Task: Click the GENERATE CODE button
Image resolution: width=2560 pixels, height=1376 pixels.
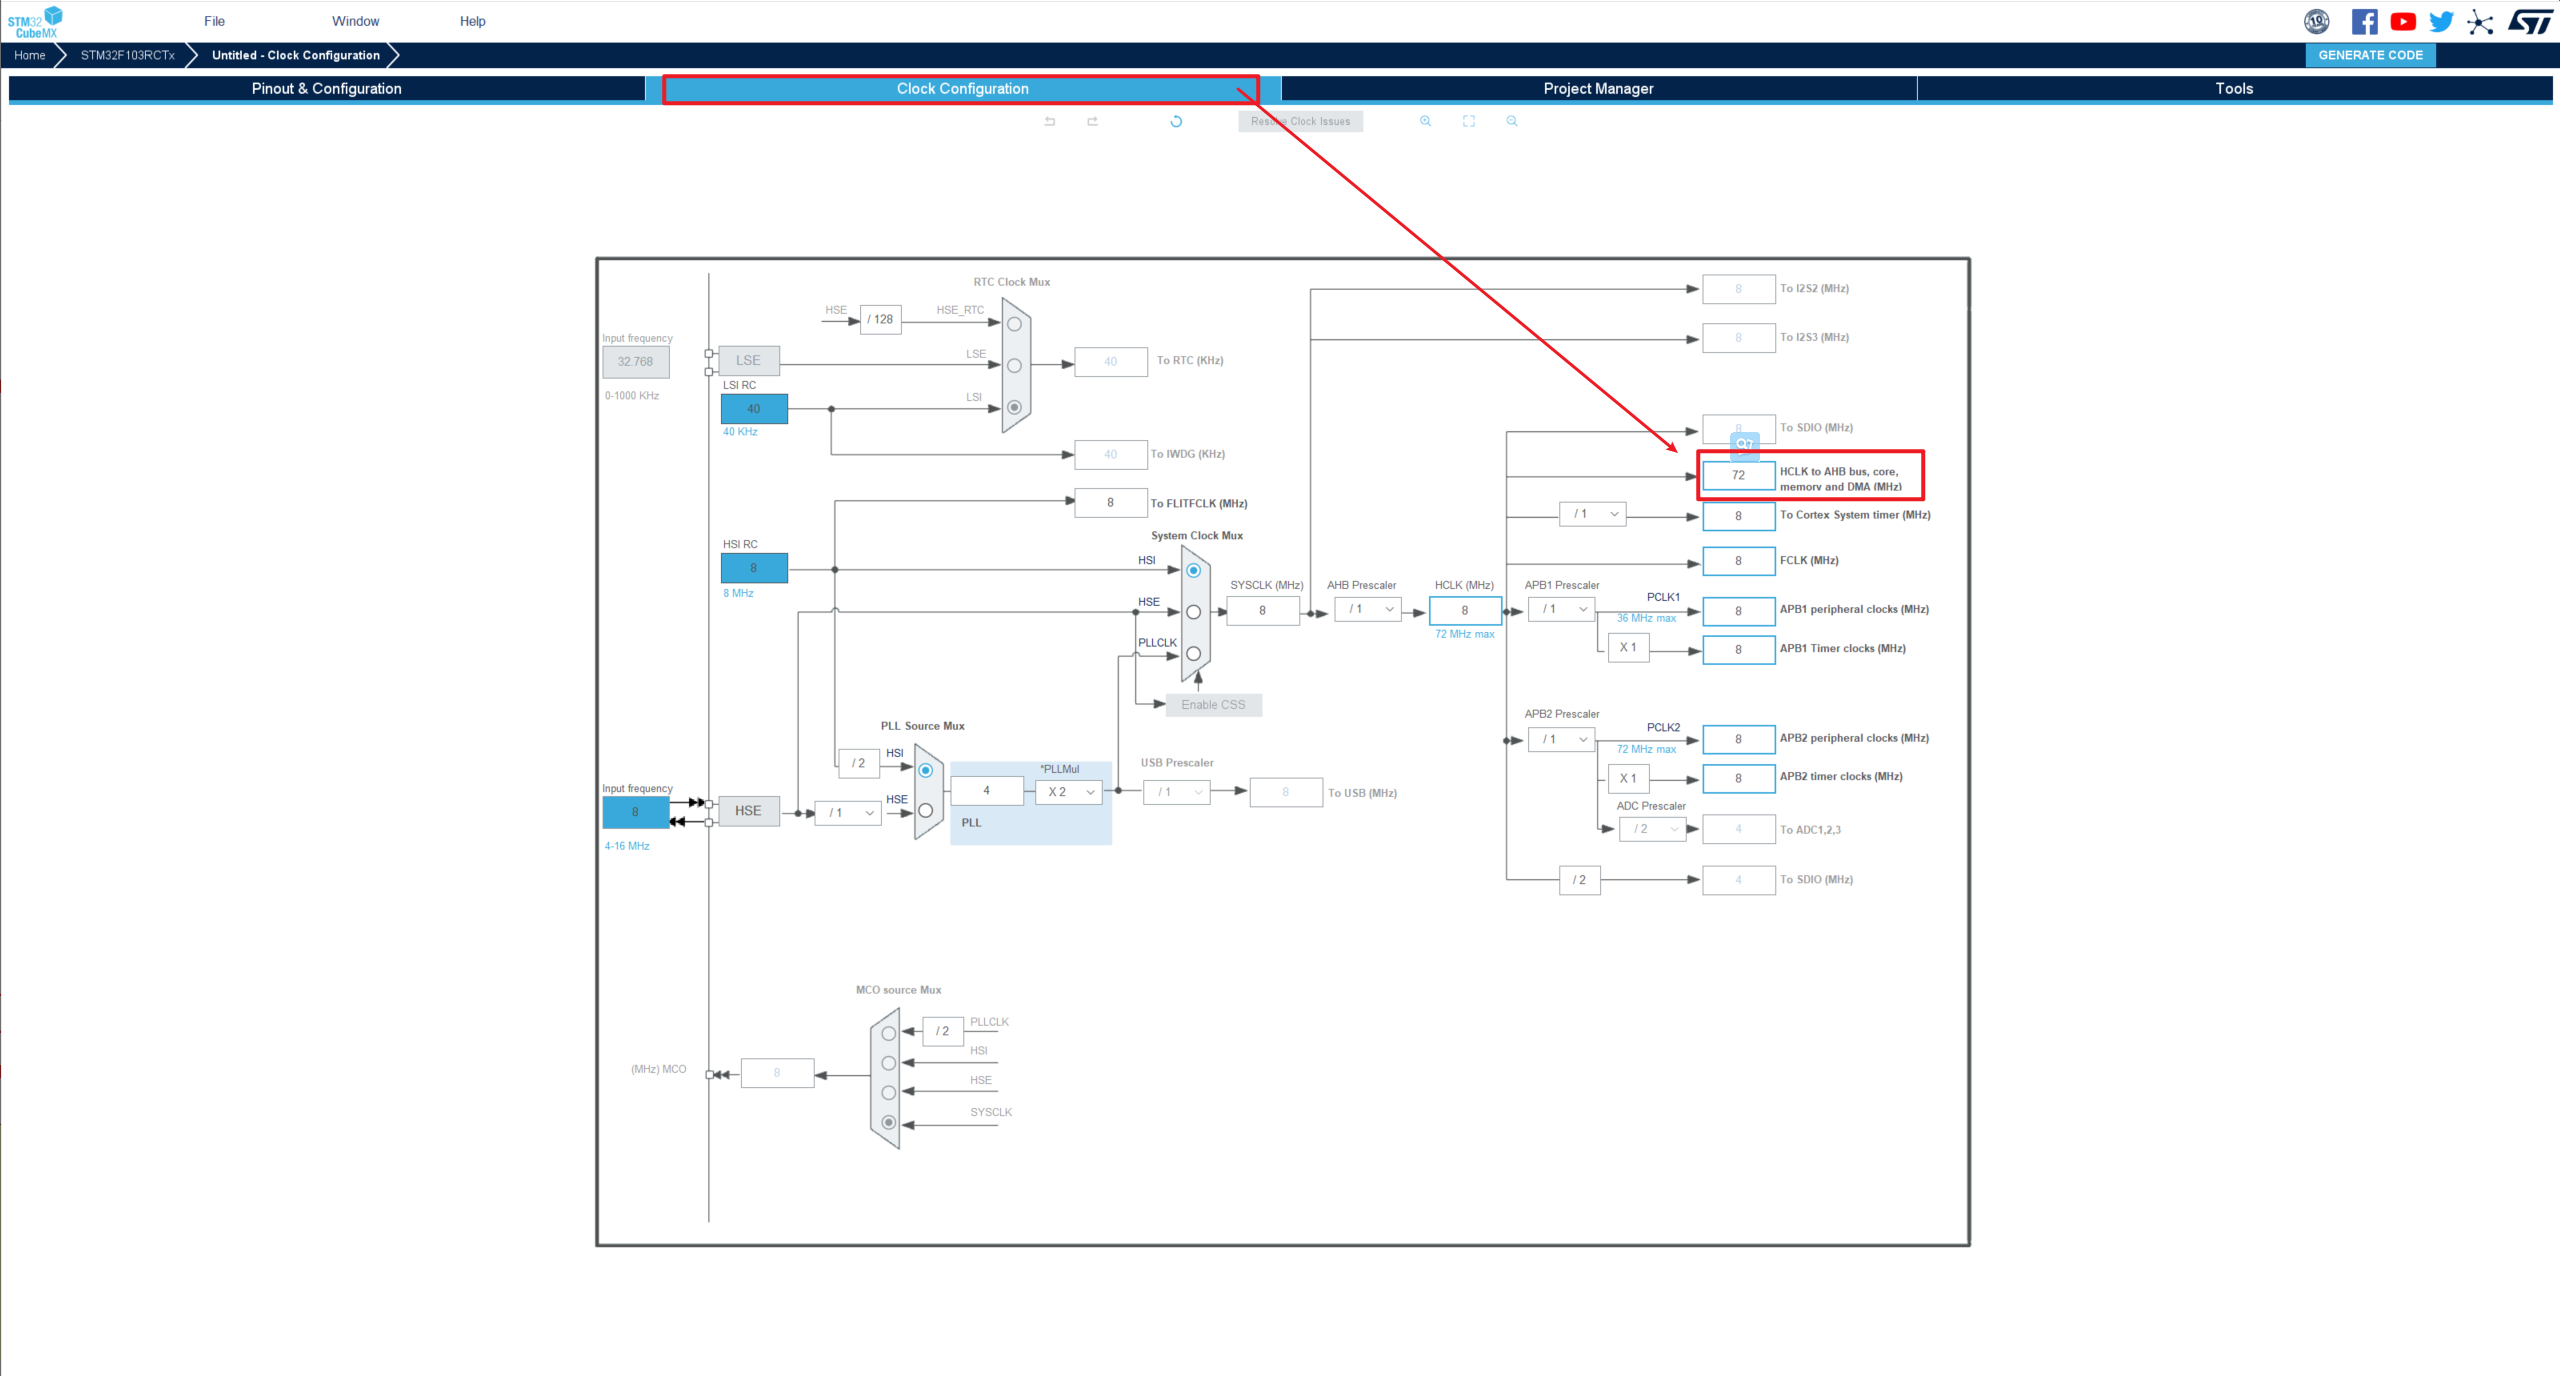Action: coord(2370,55)
